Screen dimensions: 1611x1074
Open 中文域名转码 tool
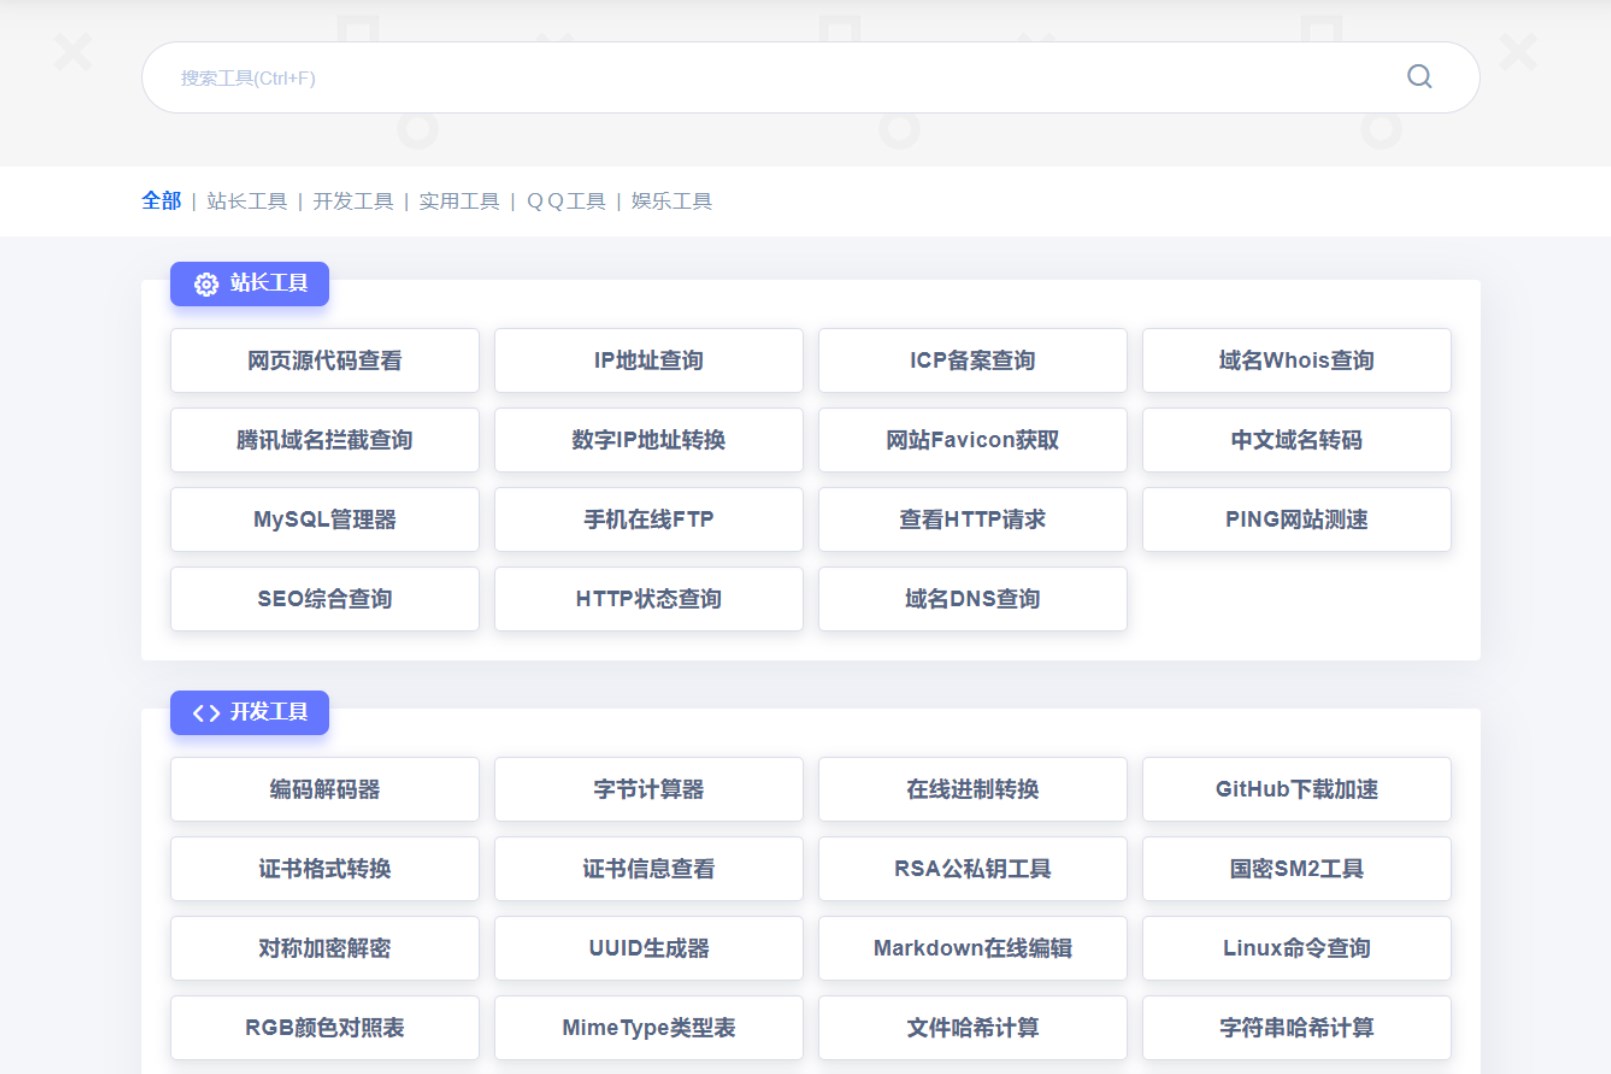point(1297,440)
